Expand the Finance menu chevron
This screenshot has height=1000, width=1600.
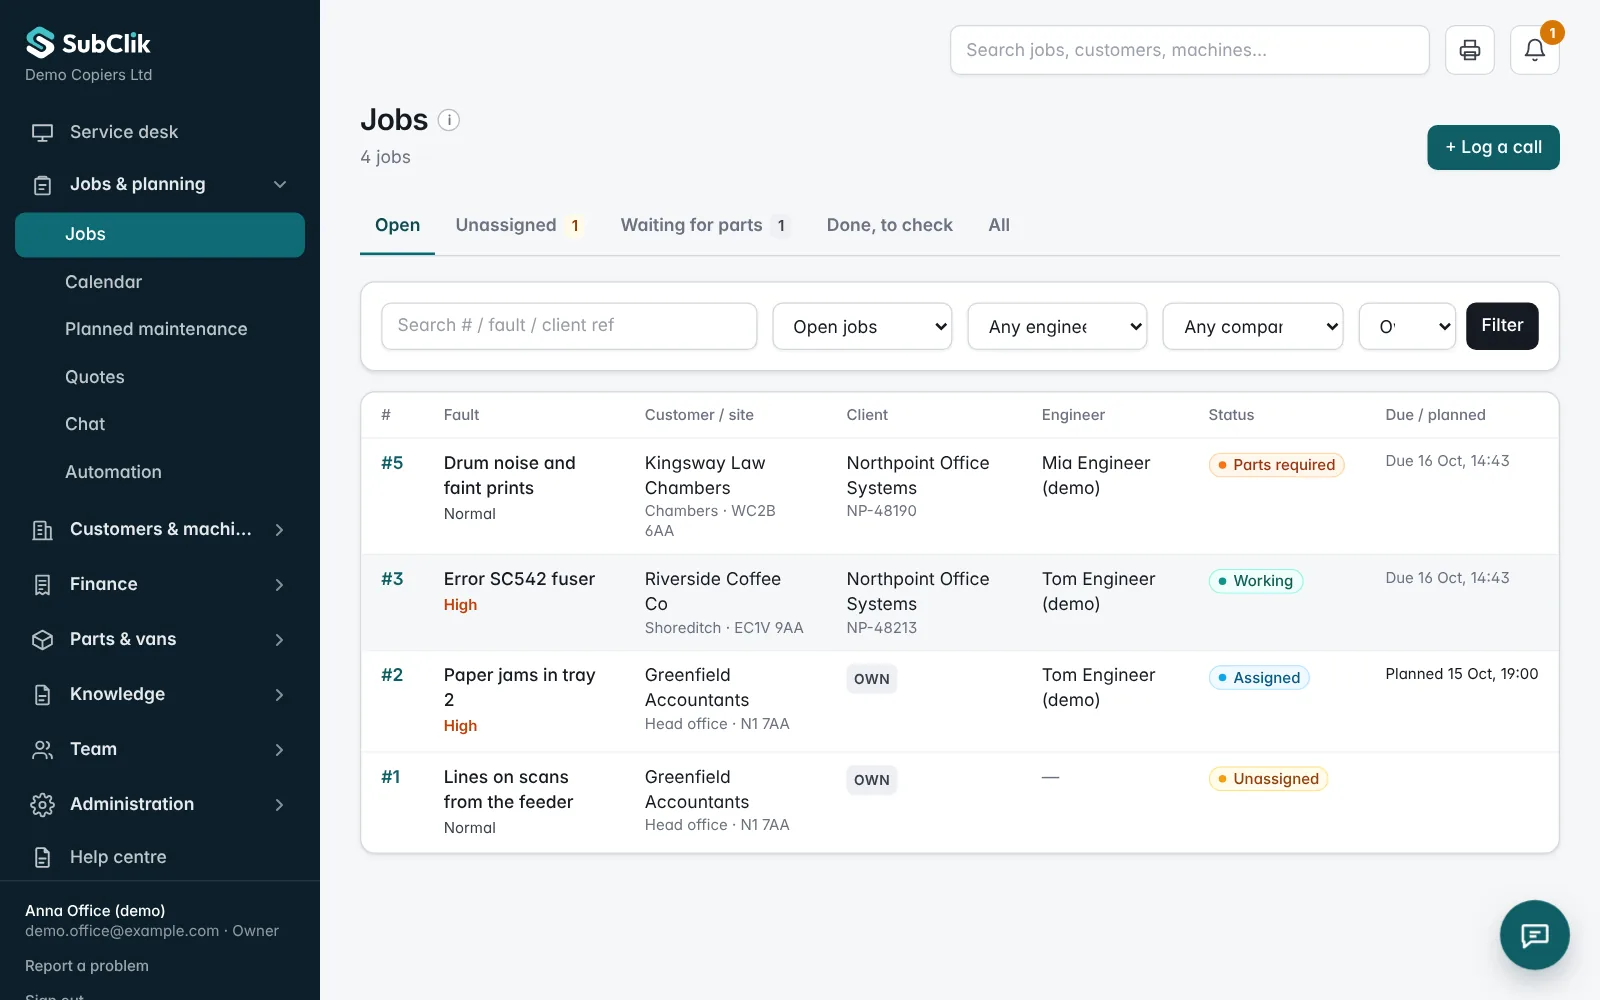(x=280, y=585)
